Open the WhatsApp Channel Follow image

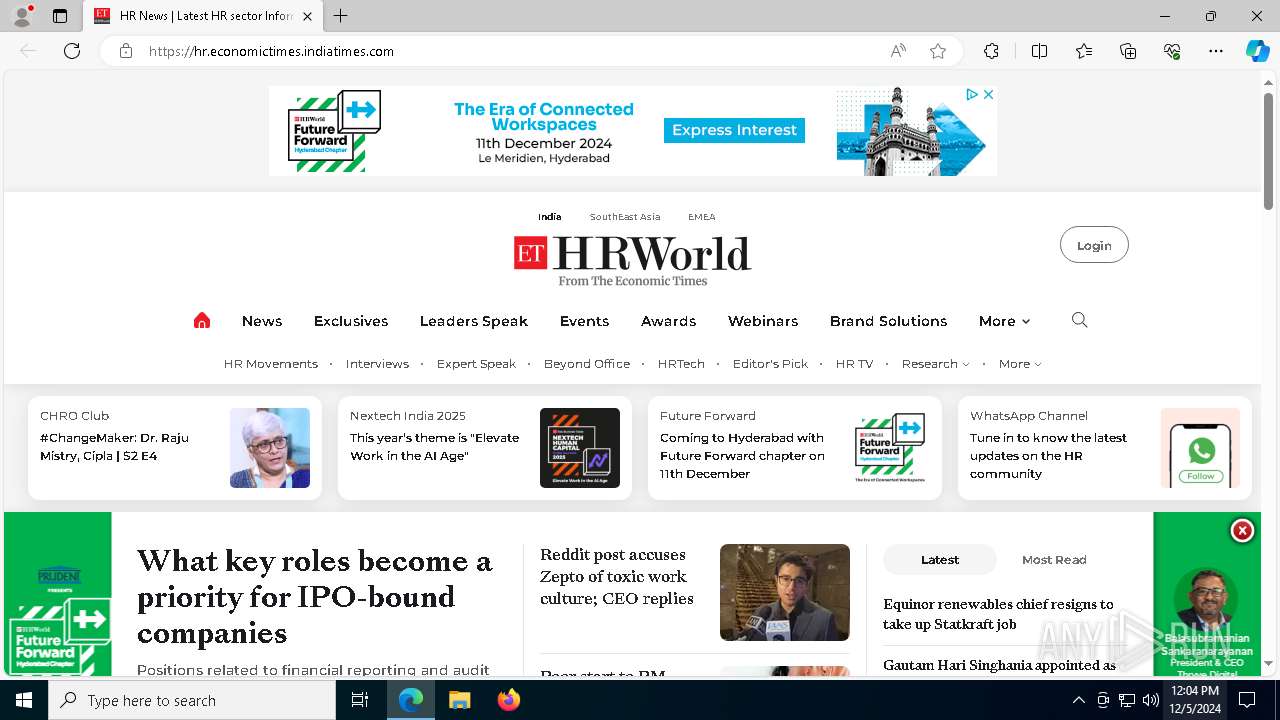point(1200,448)
